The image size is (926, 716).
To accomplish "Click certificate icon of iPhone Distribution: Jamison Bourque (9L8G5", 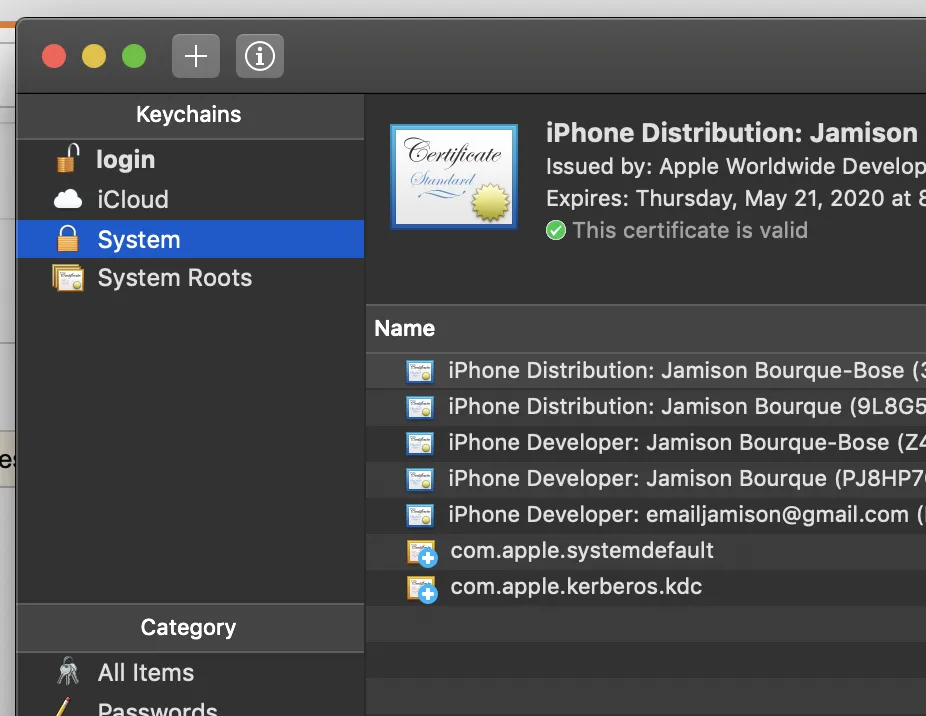I will point(420,408).
